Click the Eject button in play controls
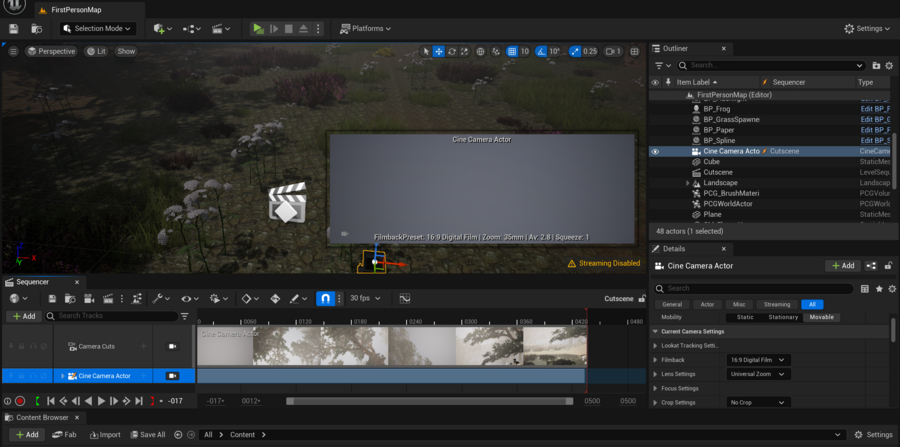 pyautogui.click(x=304, y=29)
